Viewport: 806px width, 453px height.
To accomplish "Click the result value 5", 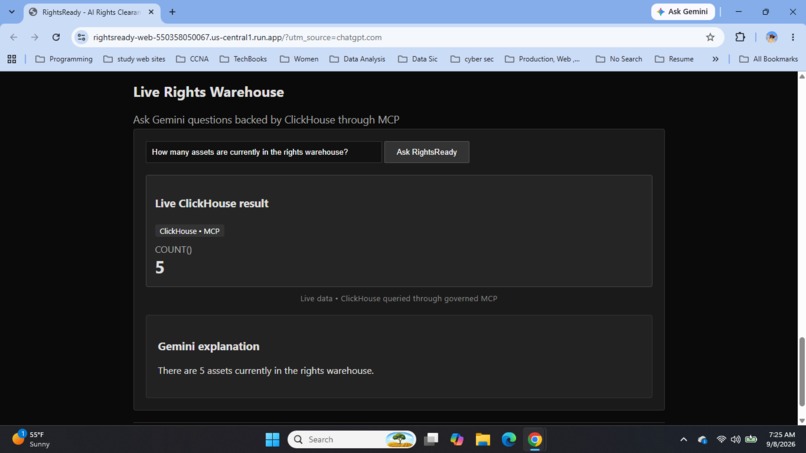I will [160, 268].
